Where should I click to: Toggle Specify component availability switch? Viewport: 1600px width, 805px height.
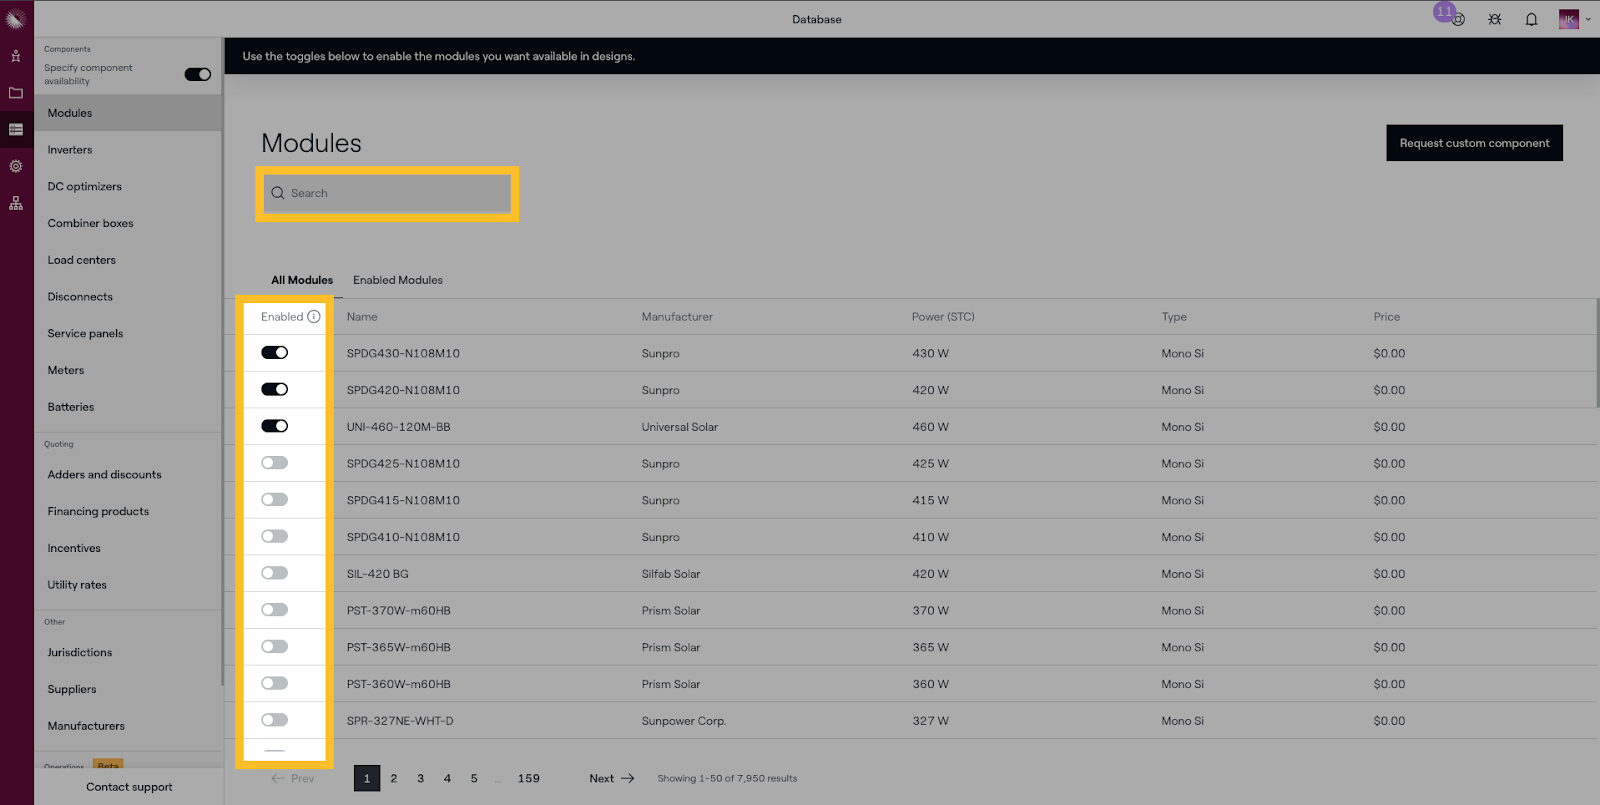tap(198, 74)
